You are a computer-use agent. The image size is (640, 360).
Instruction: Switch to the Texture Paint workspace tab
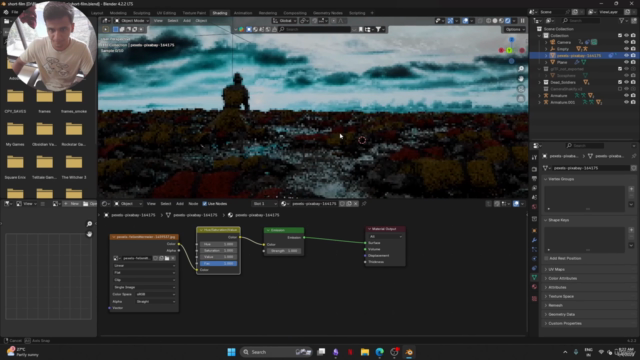(194, 13)
